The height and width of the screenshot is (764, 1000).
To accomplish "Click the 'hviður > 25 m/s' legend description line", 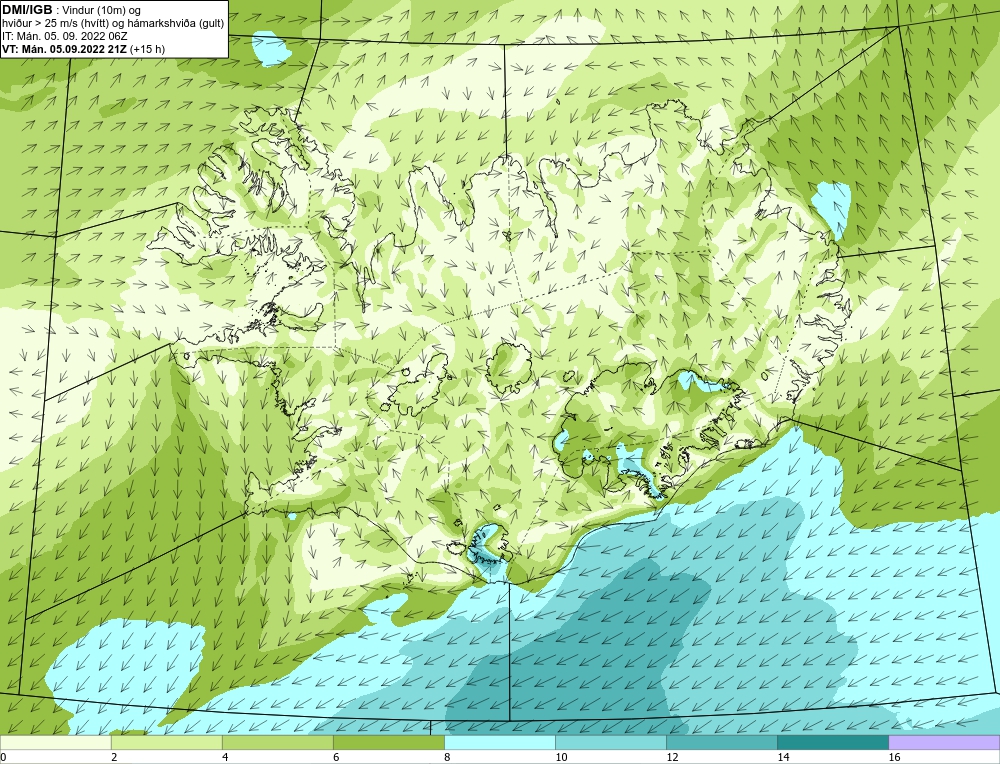I will (113, 24).
